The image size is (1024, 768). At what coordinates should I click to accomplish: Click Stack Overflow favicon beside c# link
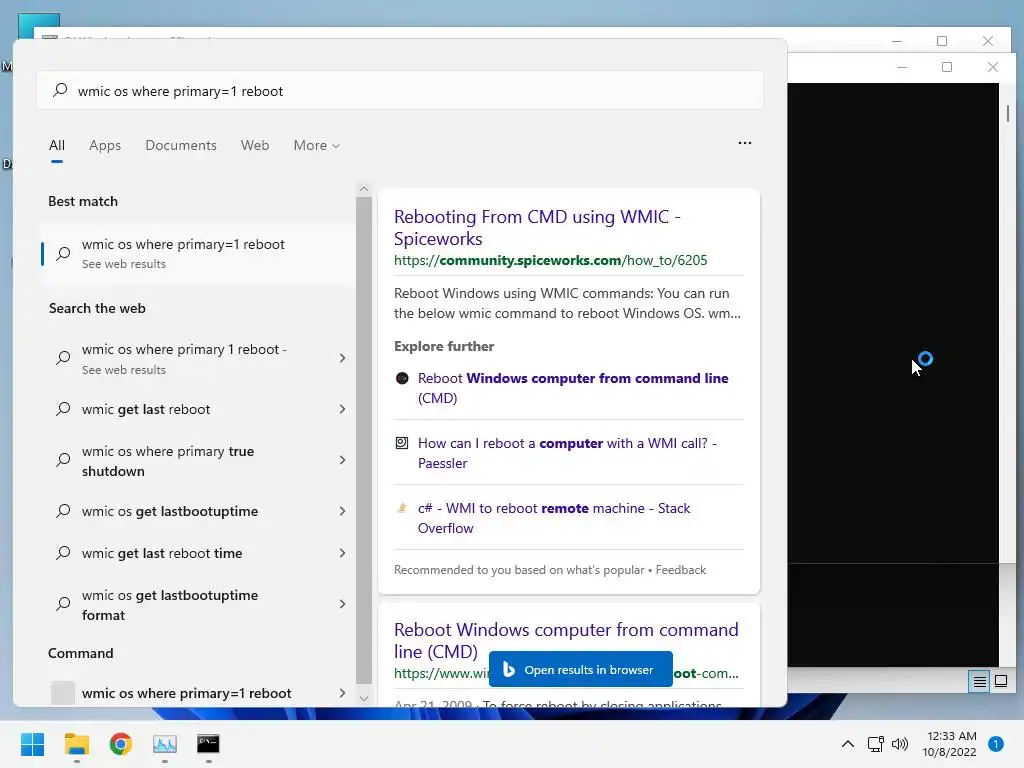(x=402, y=508)
